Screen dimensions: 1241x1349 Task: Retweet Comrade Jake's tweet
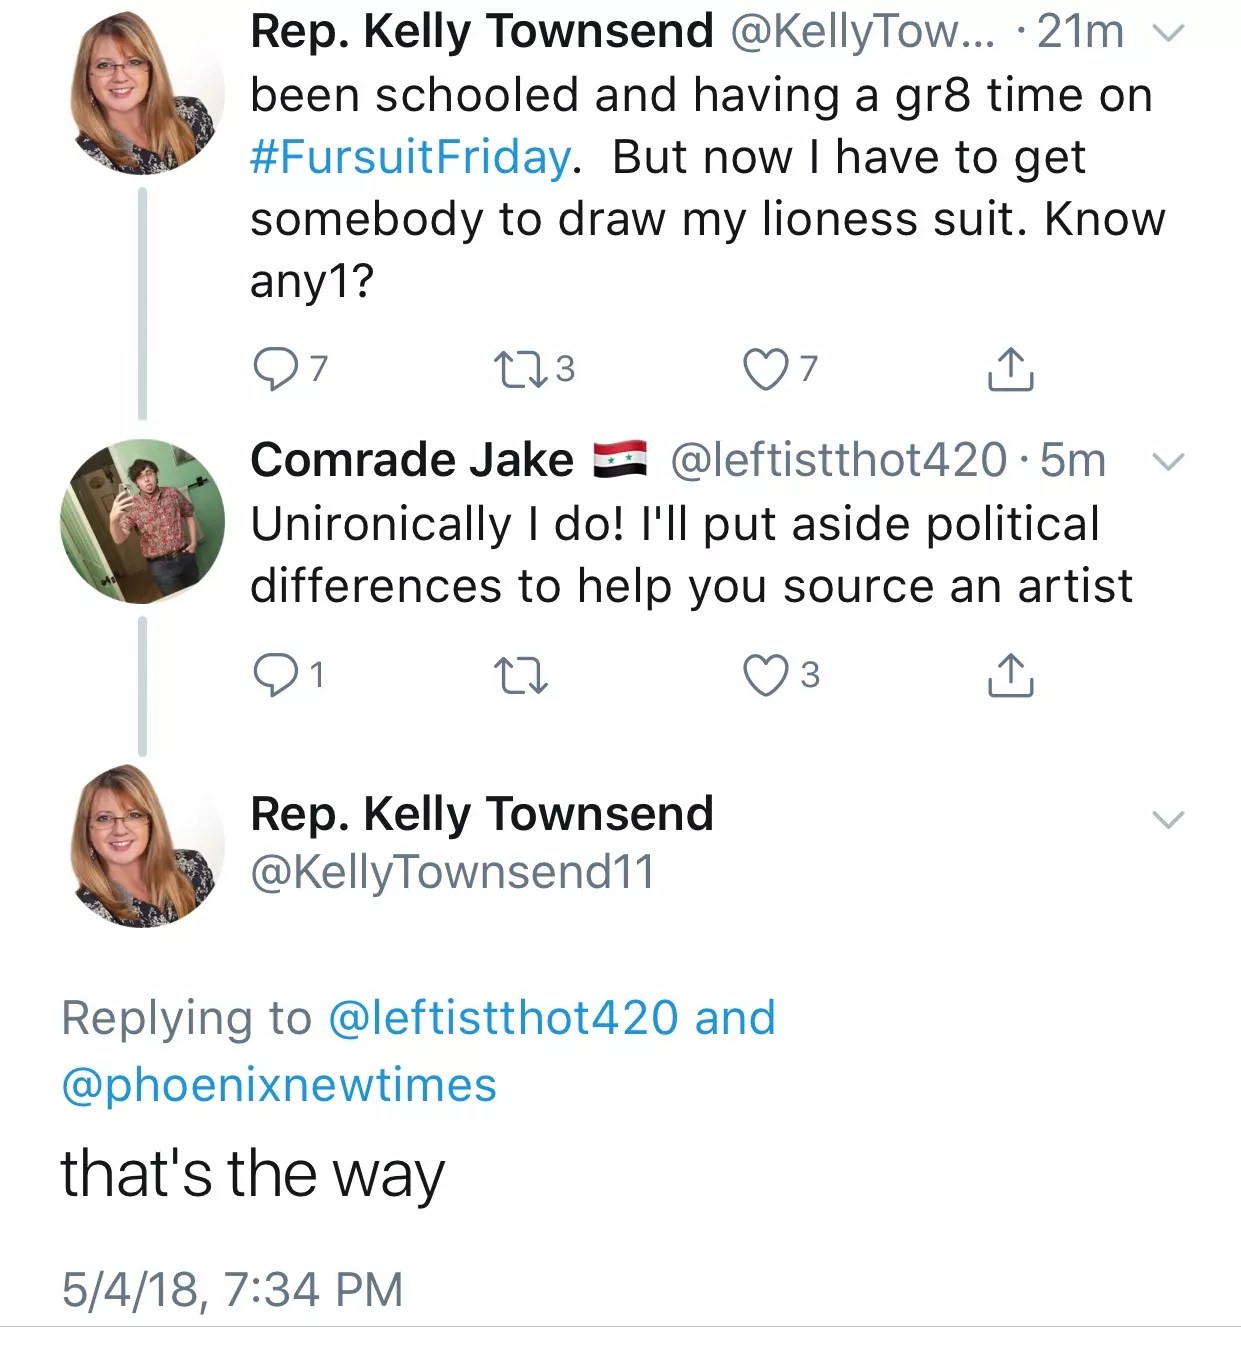coord(521,675)
